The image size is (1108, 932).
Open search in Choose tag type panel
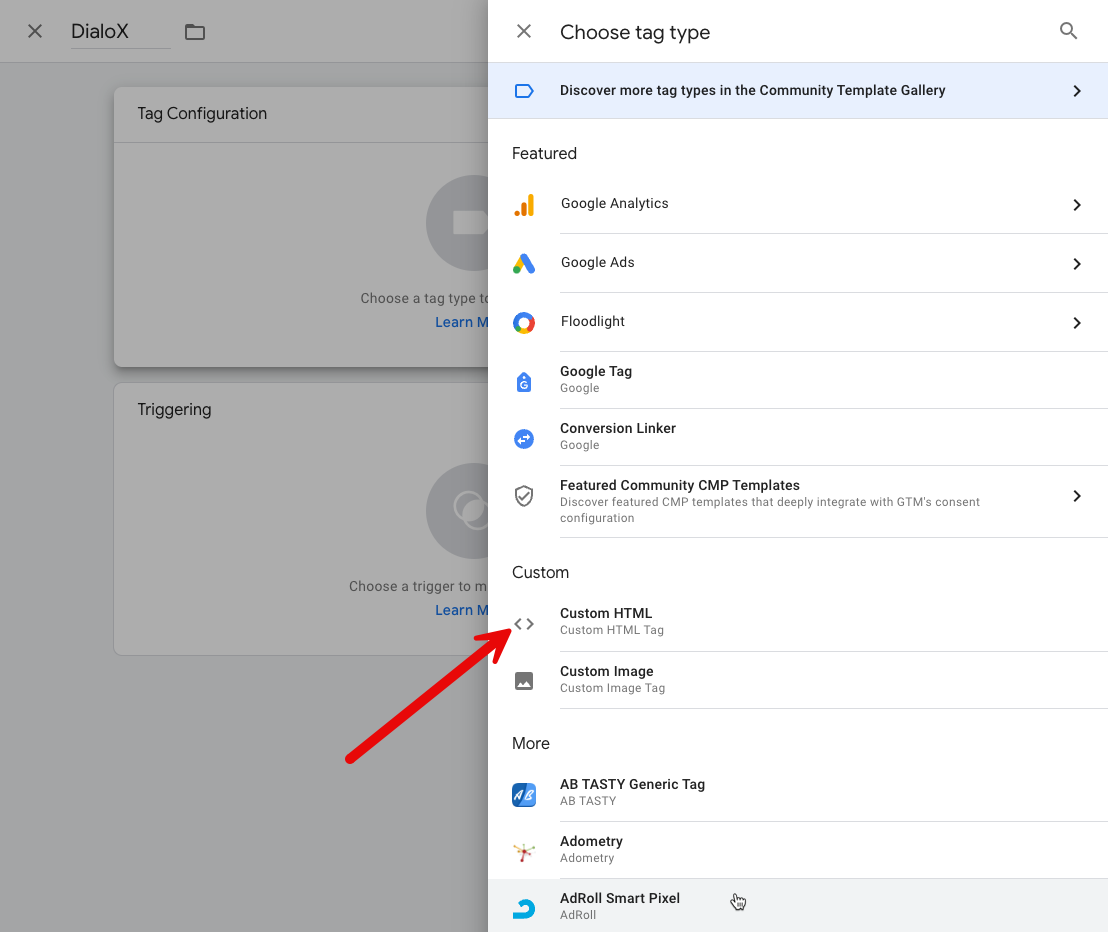(1068, 31)
